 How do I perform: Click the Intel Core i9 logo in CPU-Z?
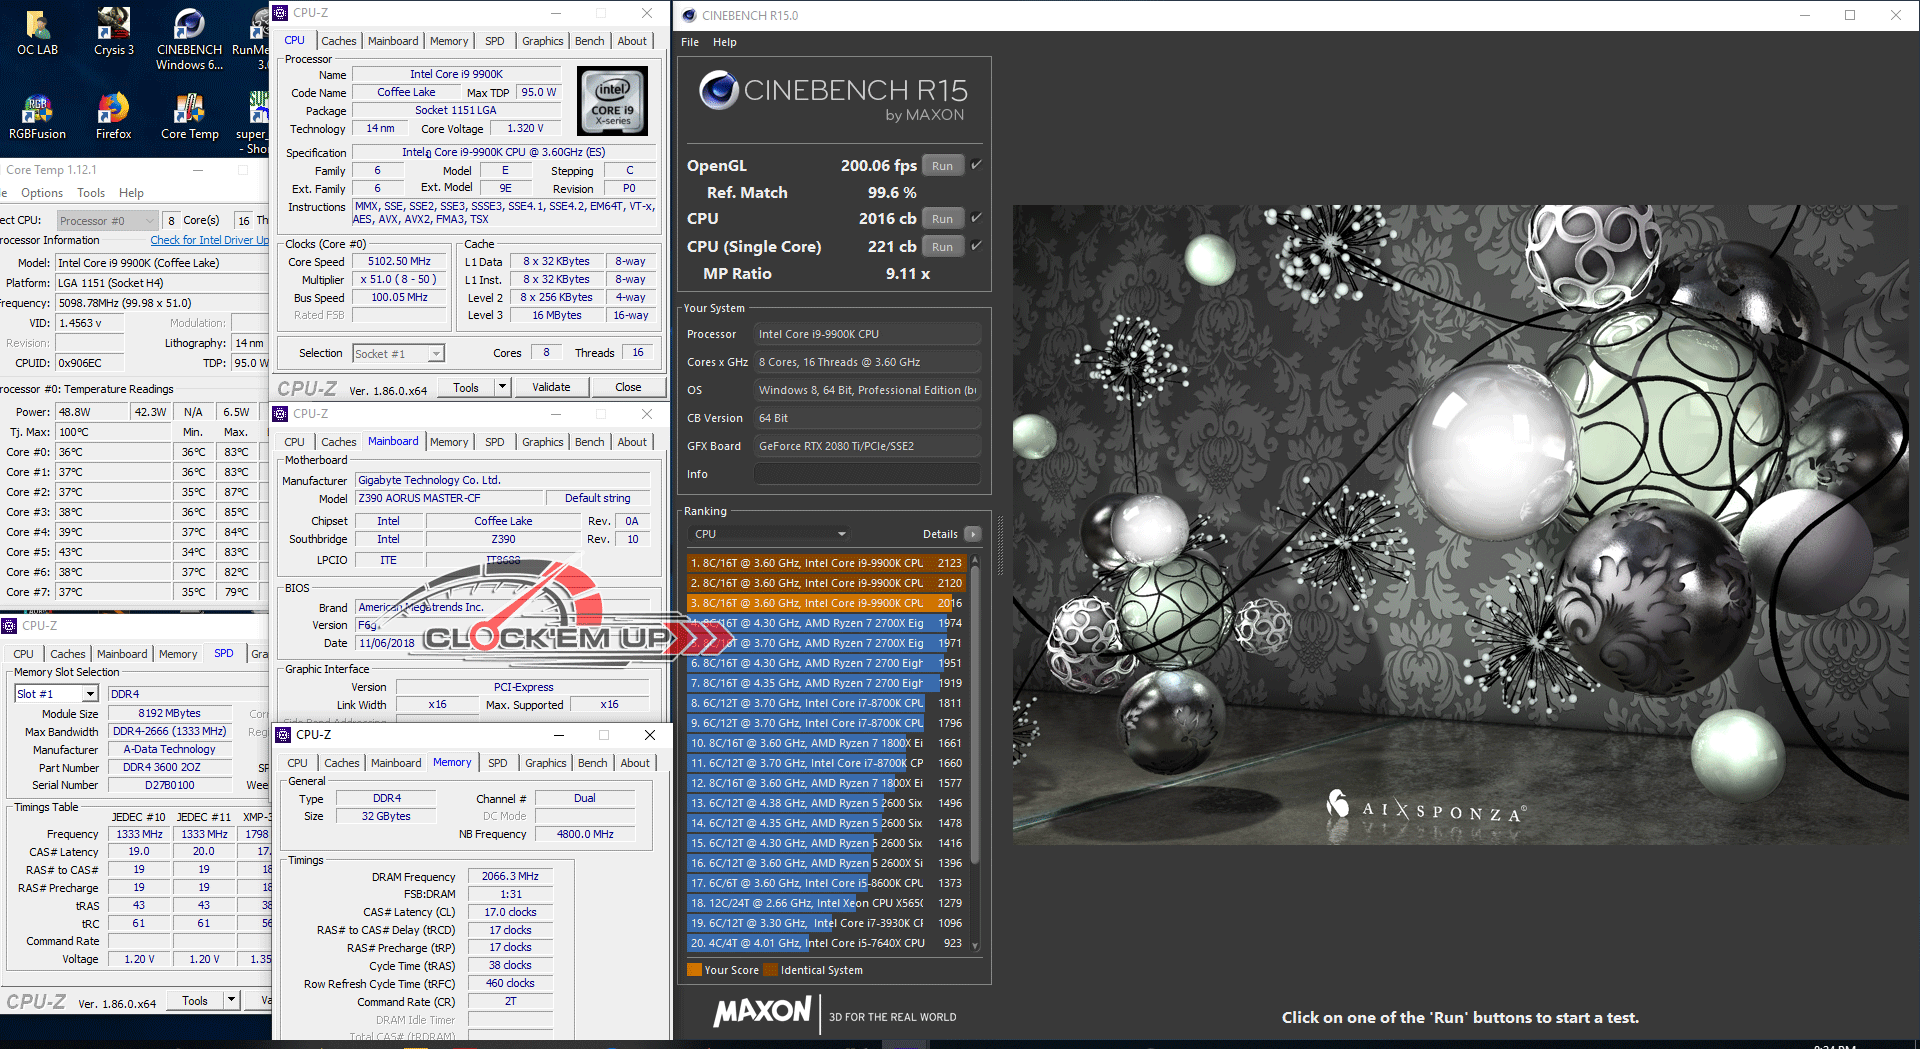(613, 102)
